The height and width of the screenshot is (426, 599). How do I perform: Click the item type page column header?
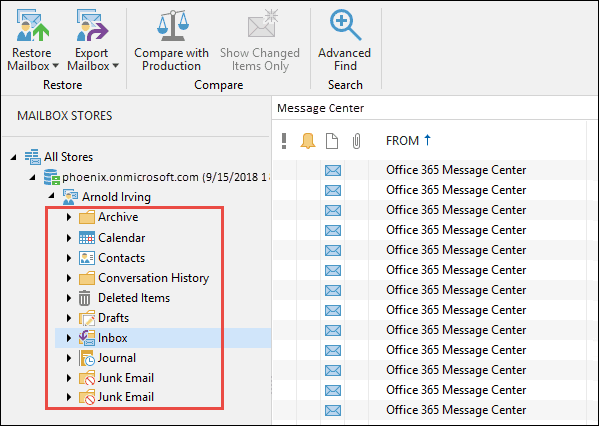(x=332, y=141)
